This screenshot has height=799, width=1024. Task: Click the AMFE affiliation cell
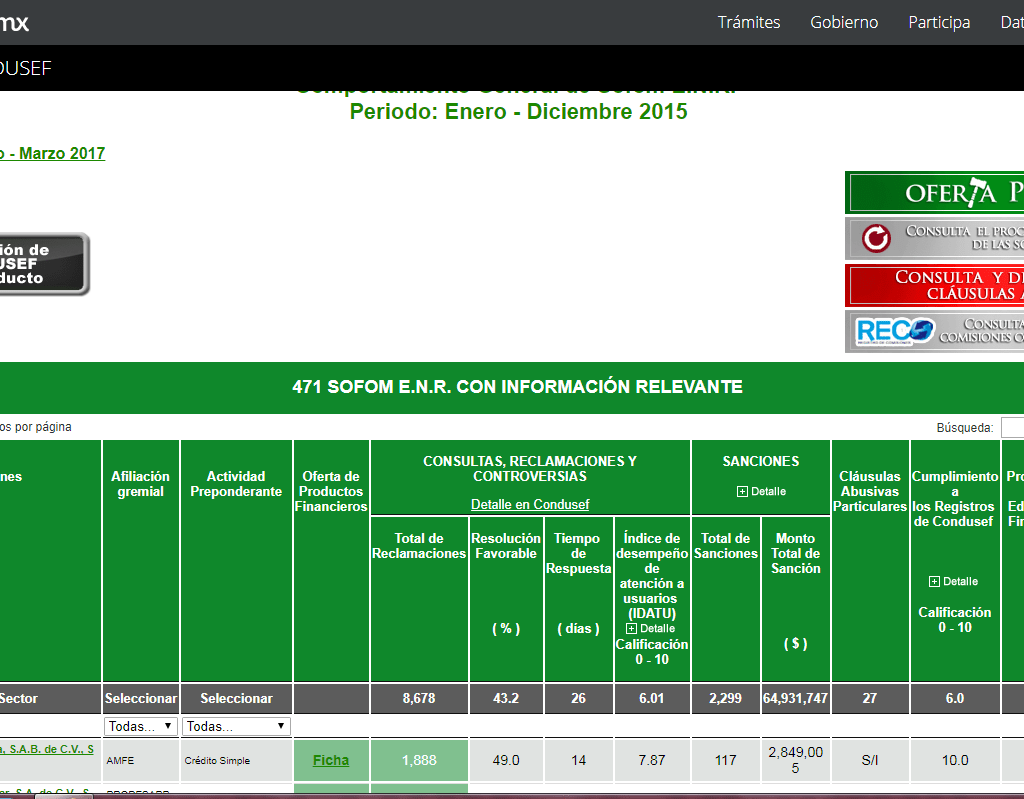(140, 760)
